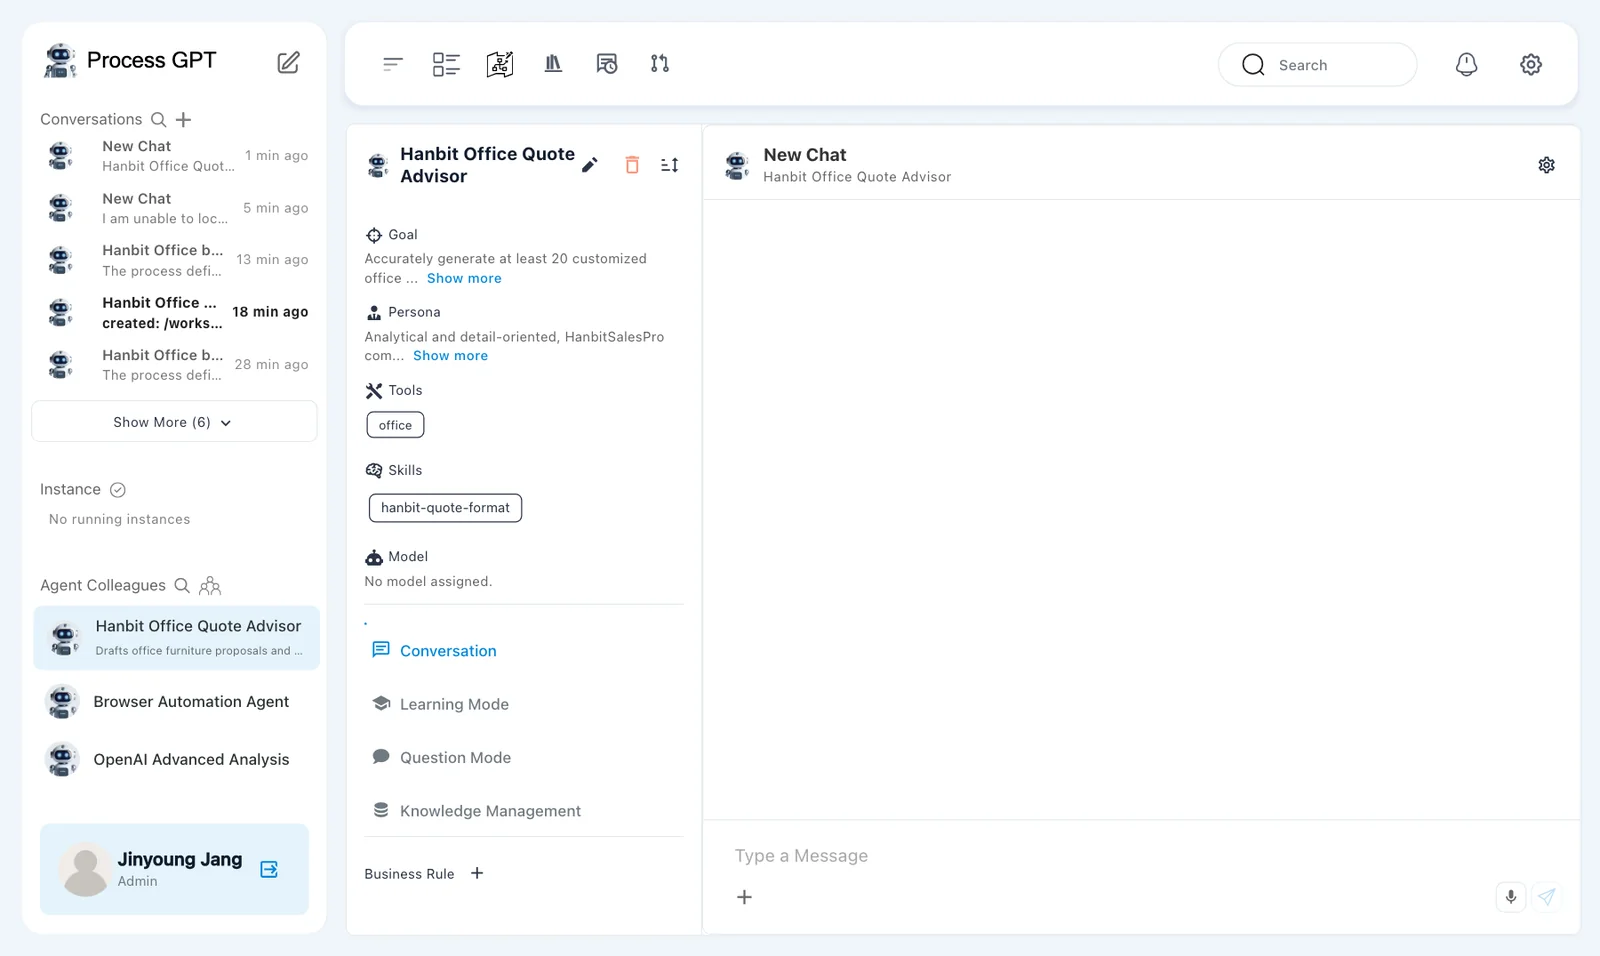Open the New Chat from 5 min ago

click(x=175, y=209)
